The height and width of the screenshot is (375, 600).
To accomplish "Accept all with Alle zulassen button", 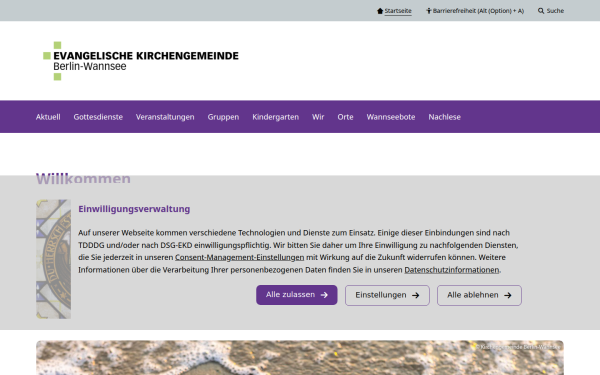I will 297,295.
